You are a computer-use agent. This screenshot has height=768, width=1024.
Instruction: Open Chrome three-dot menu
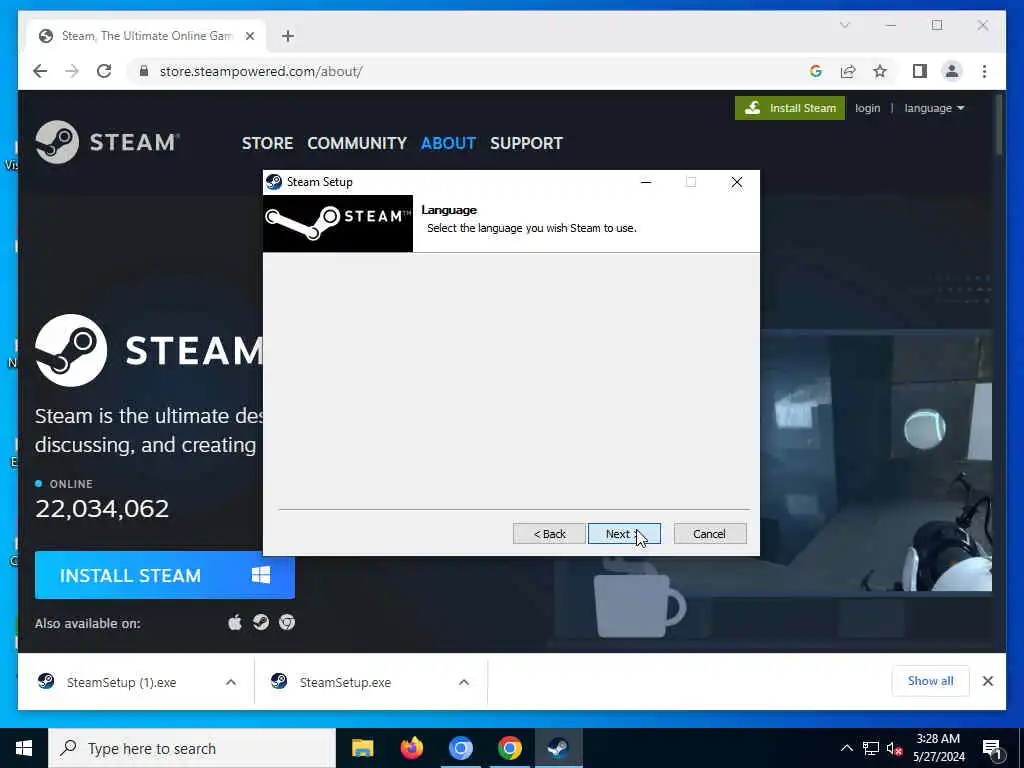tap(984, 71)
